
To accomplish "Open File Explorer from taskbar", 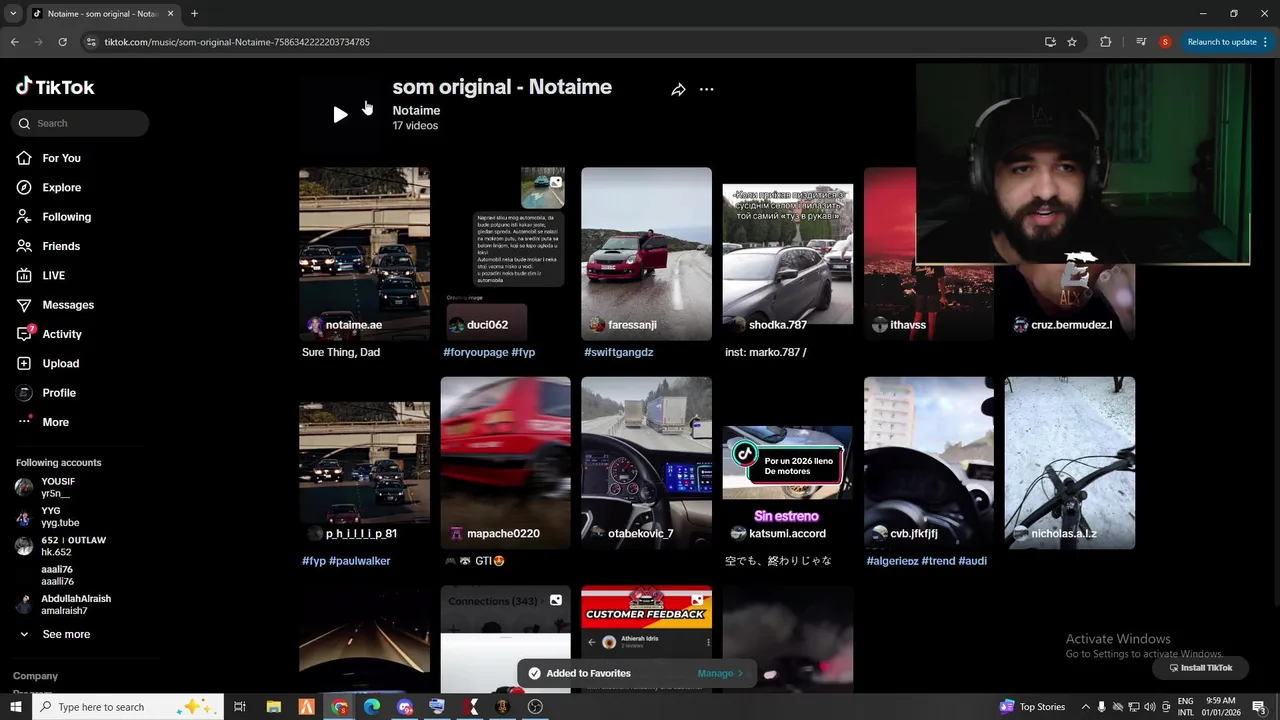I will (273, 707).
